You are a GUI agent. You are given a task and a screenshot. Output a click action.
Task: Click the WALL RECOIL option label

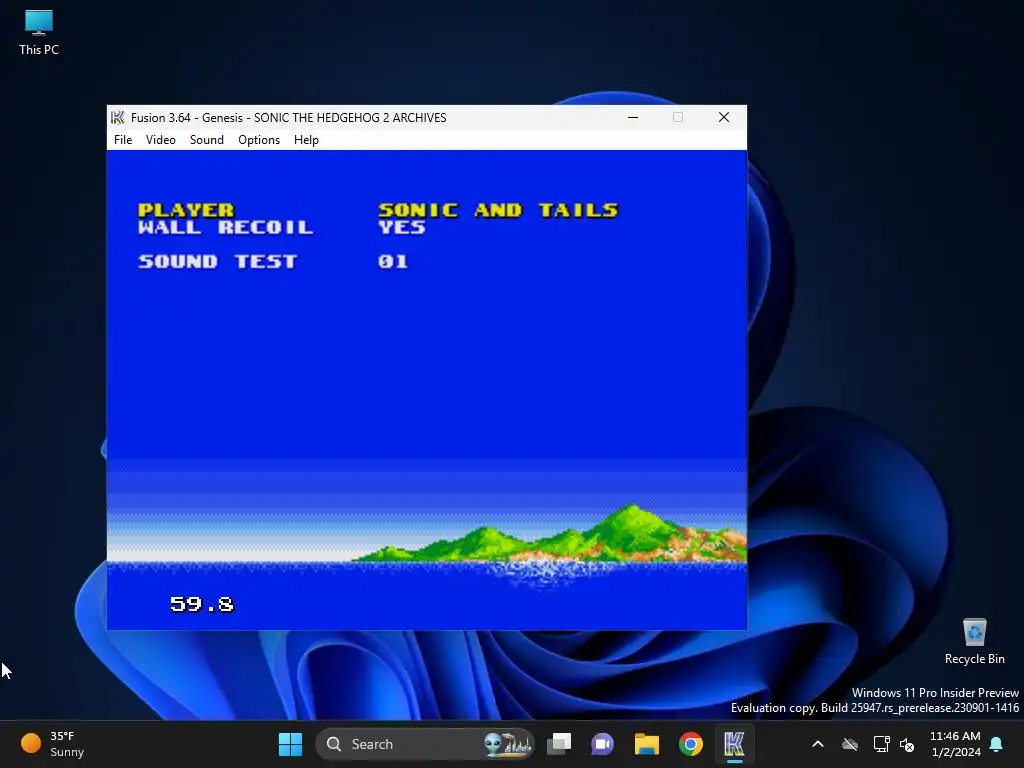(x=225, y=227)
